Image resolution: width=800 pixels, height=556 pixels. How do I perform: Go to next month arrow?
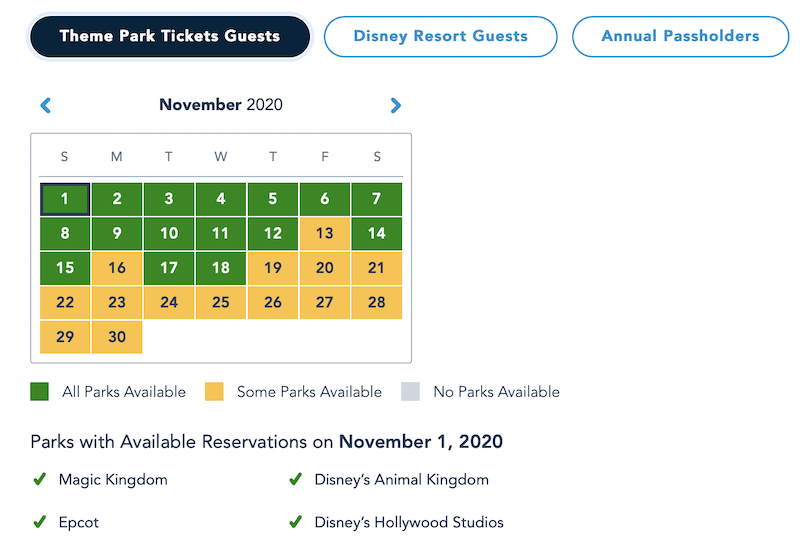pyautogui.click(x=396, y=105)
